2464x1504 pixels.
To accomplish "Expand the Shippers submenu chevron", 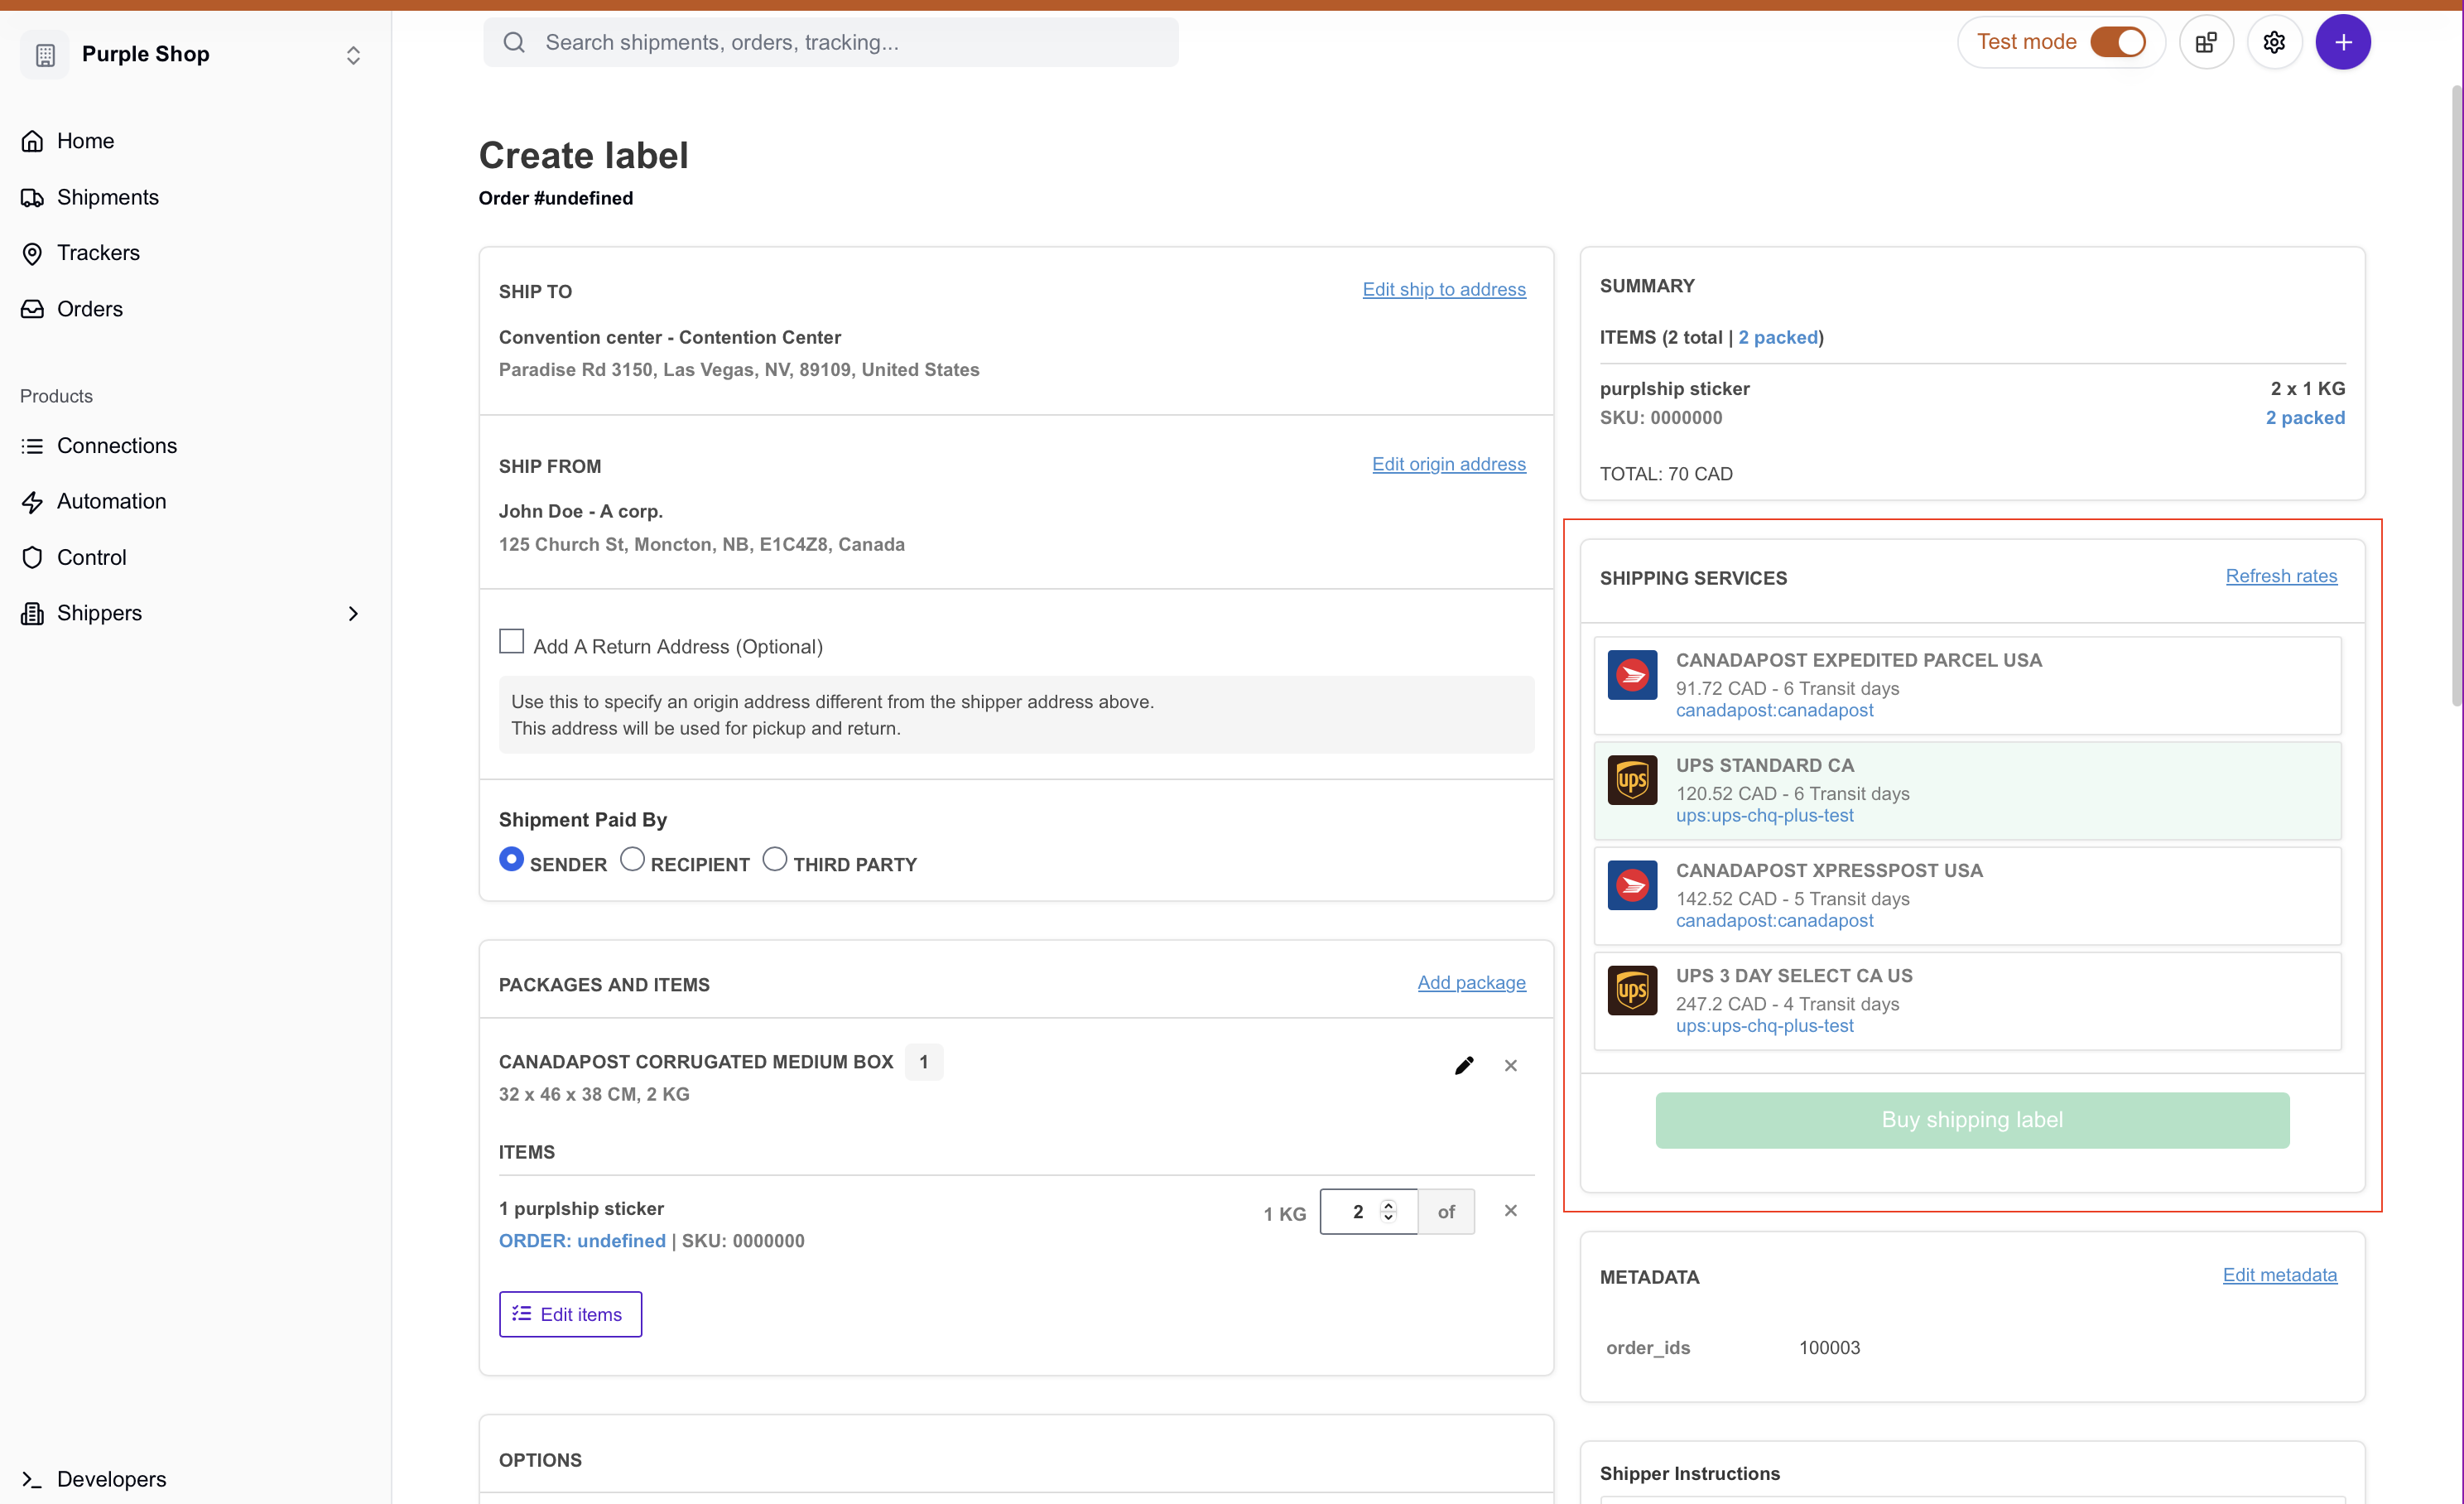I will pyautogui.click(x=352, y=613).
